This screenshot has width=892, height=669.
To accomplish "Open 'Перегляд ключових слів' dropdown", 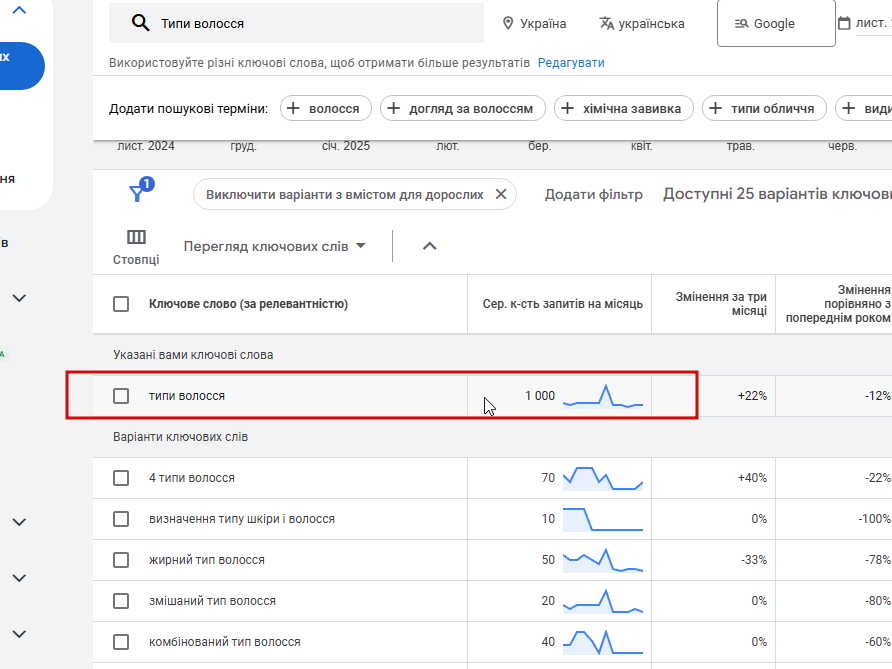I will pos(275,246).
